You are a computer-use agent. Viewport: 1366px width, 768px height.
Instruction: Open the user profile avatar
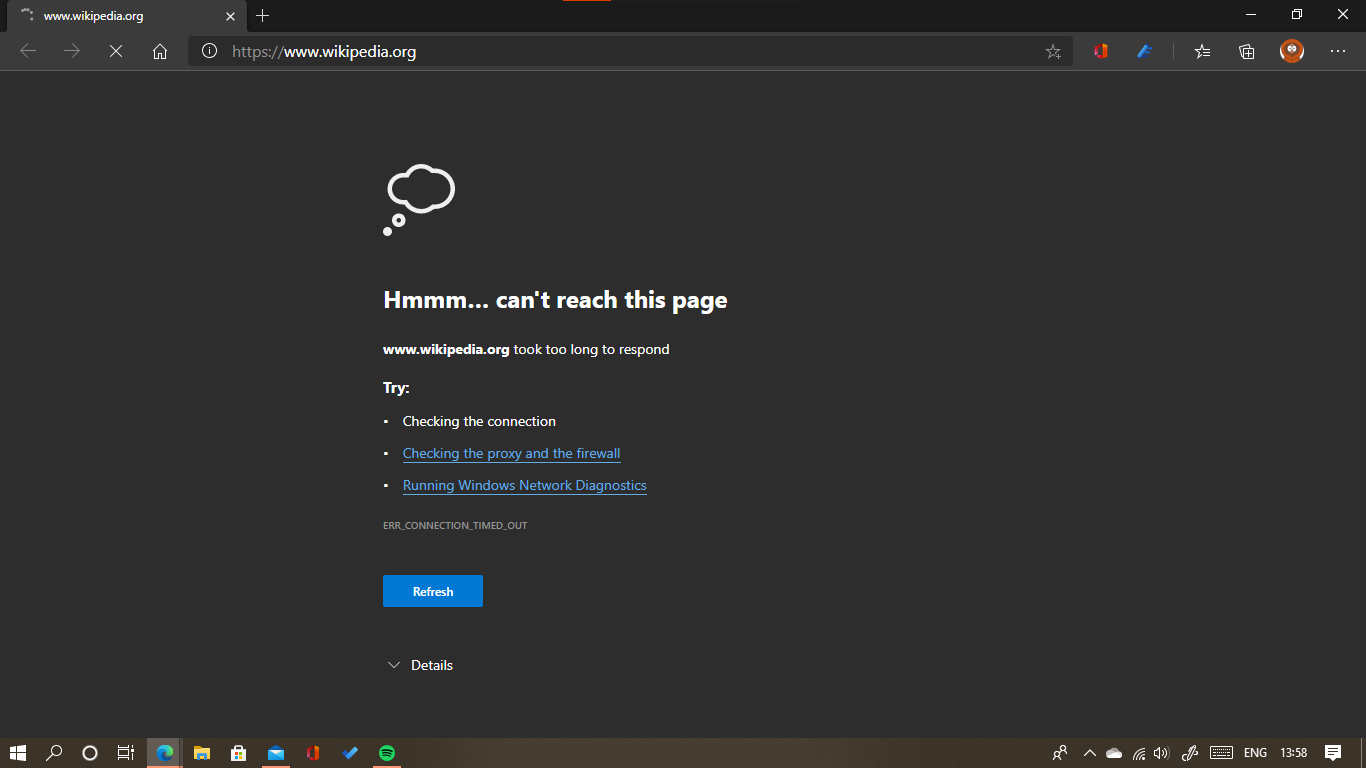click(x=1292, y=51)
